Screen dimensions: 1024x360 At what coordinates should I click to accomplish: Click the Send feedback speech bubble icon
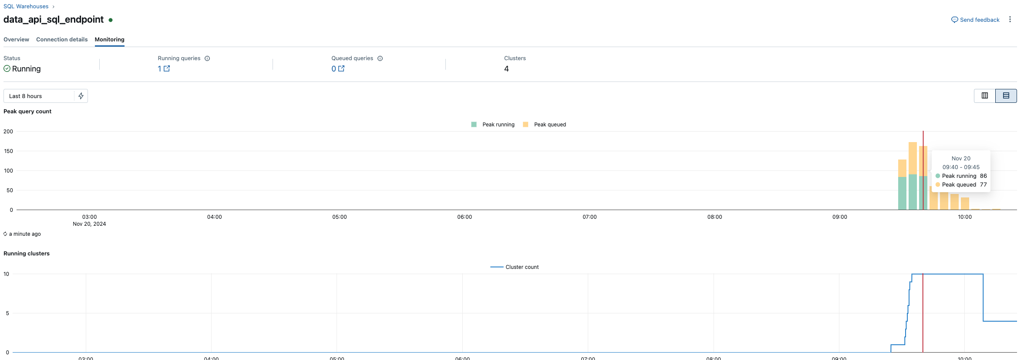954,20
